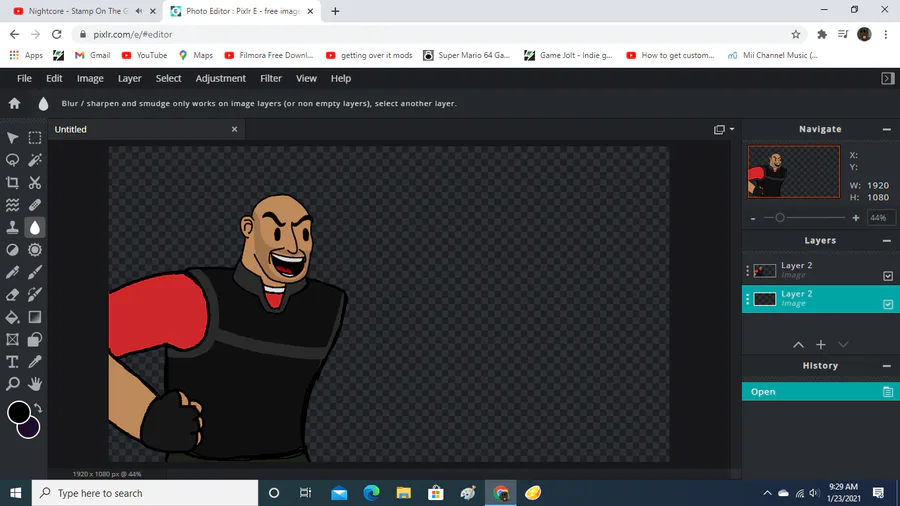Toggle visibility of the unselected top Layer 2
This screenshot has width=900, height=506.
tap(887, 276)
